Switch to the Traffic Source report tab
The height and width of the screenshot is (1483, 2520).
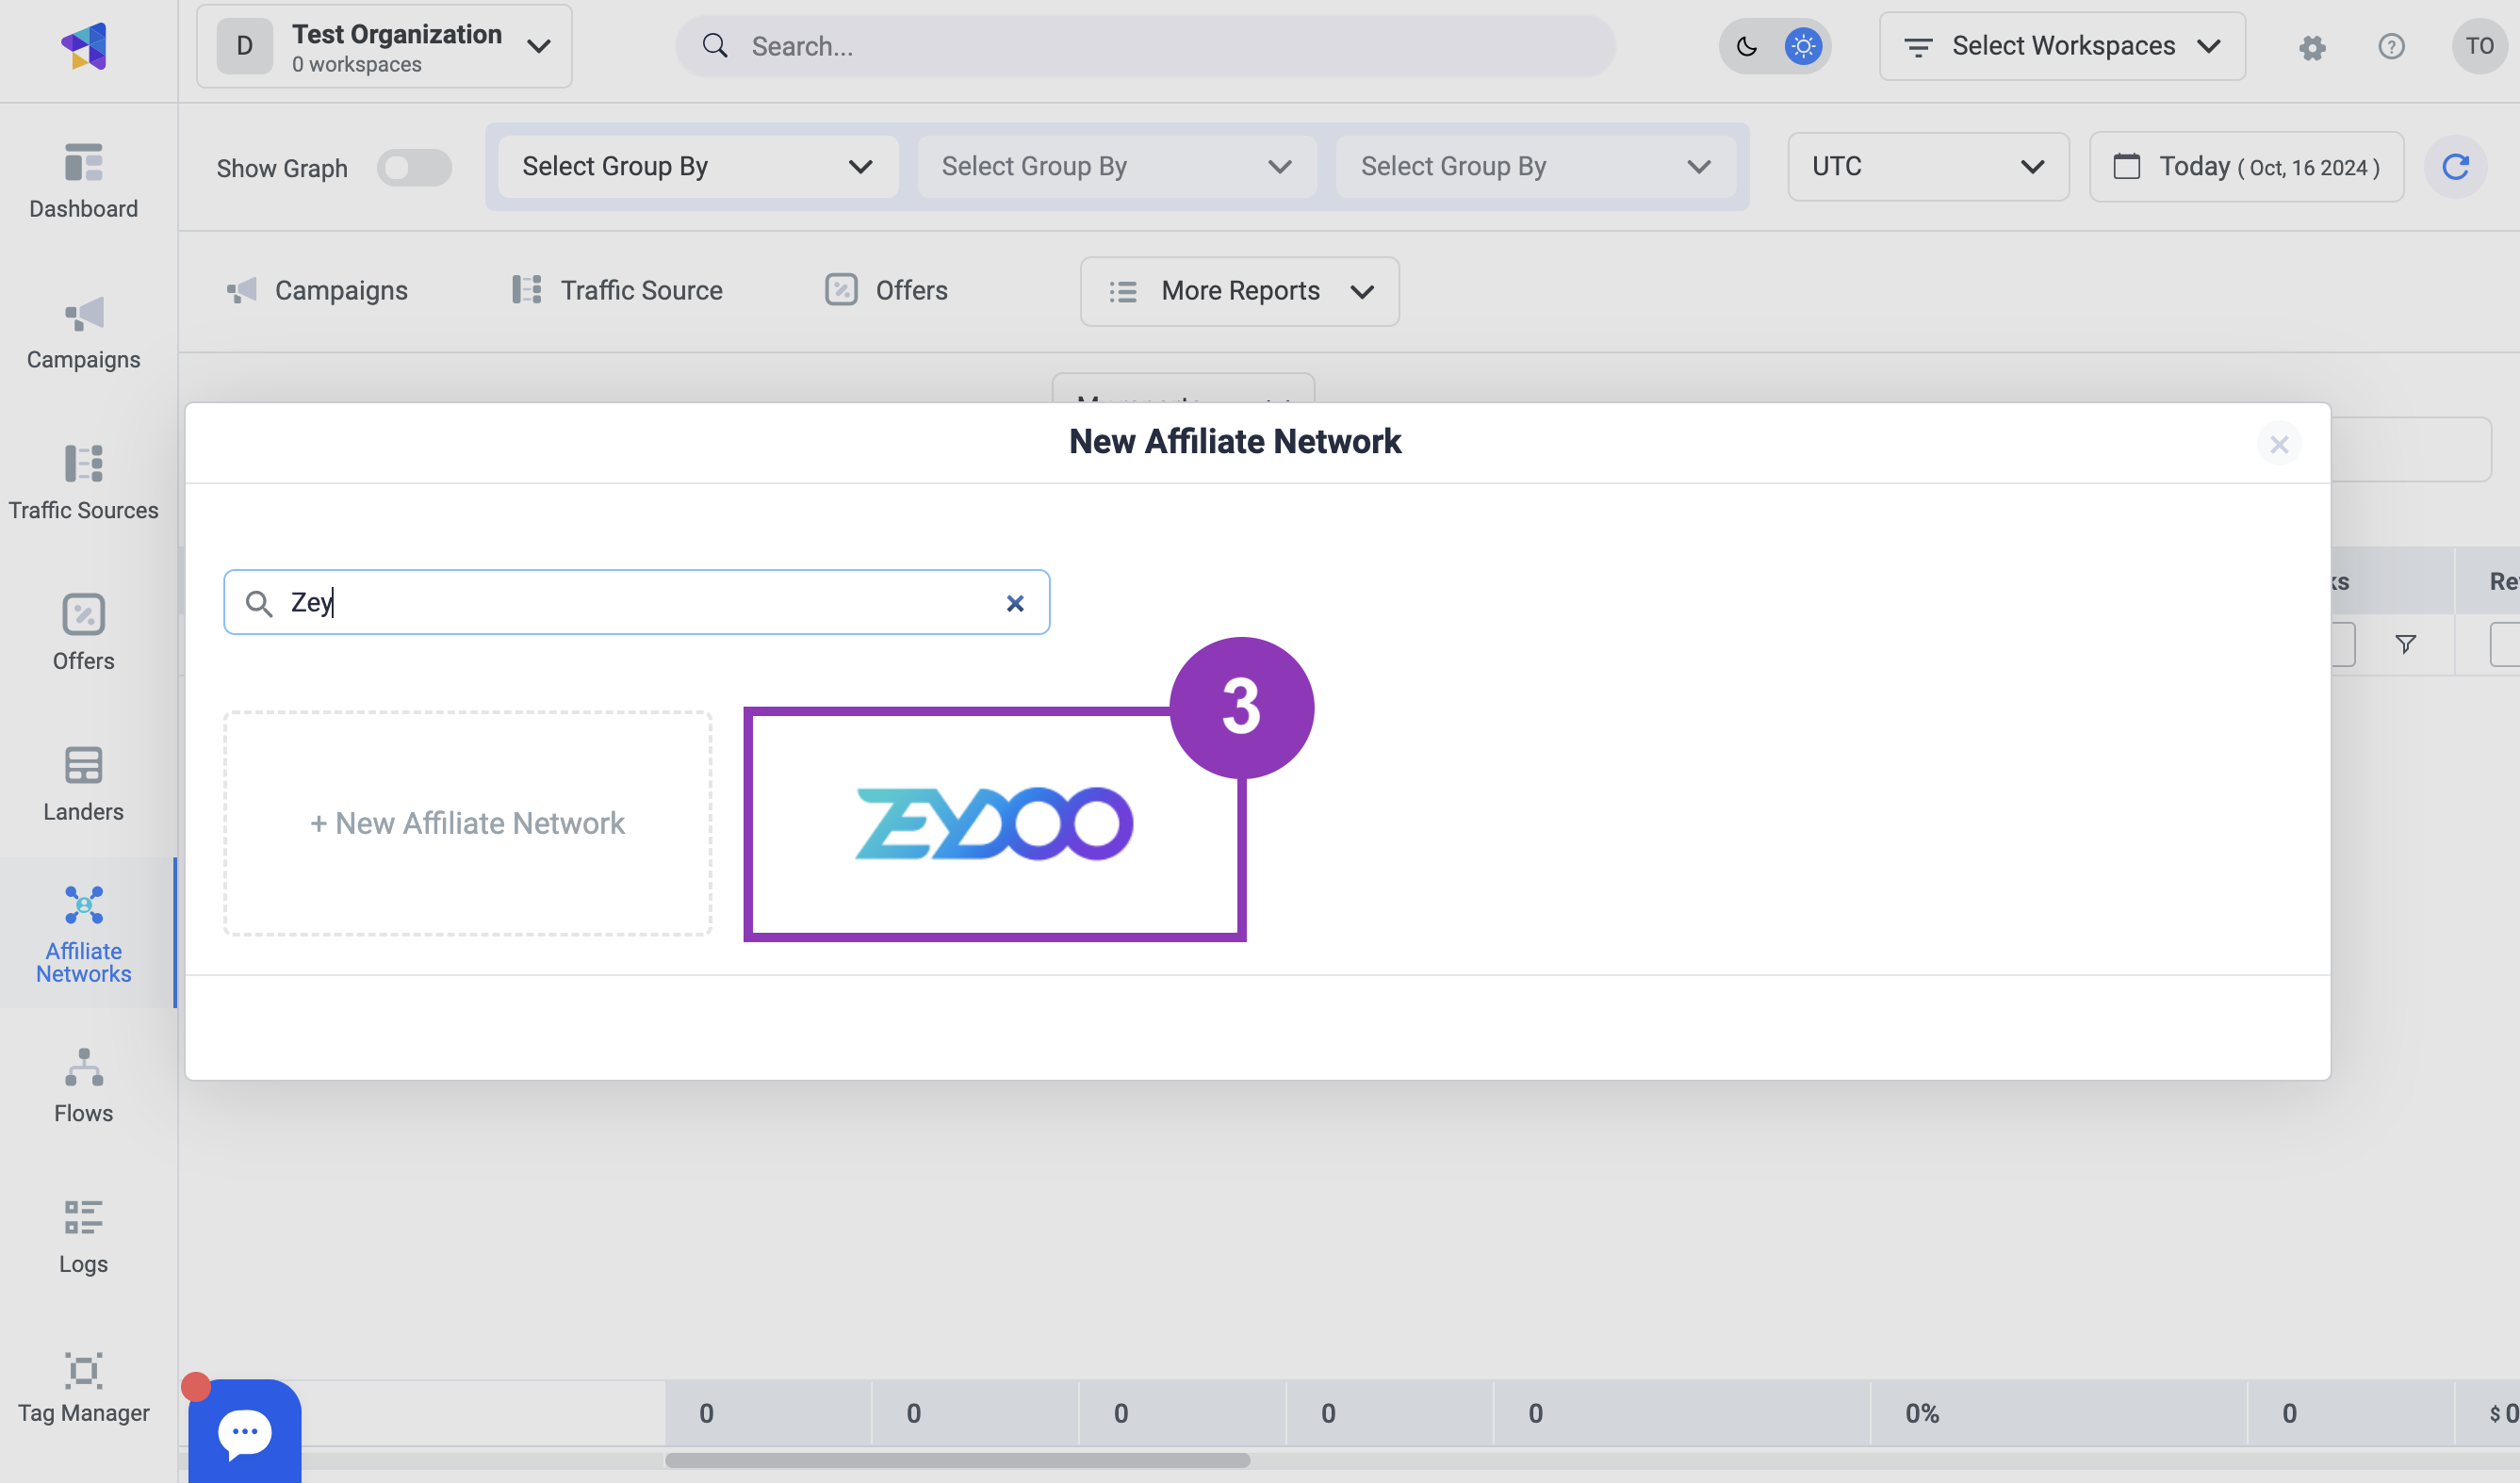click(617, 291)
